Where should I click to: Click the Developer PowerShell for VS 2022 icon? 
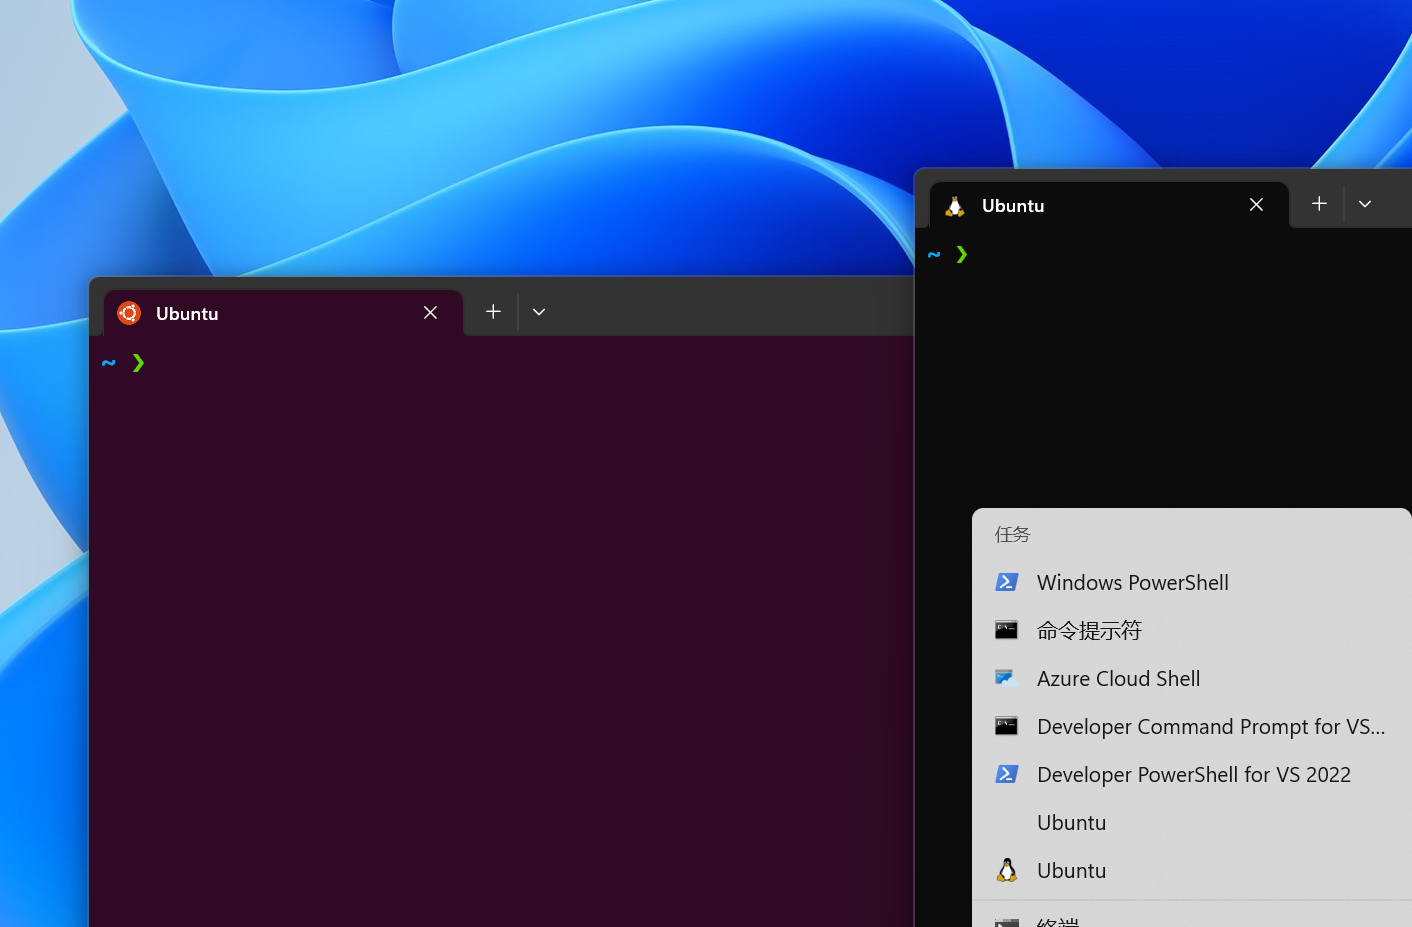pyautogui.click(x=1007, y=774)
